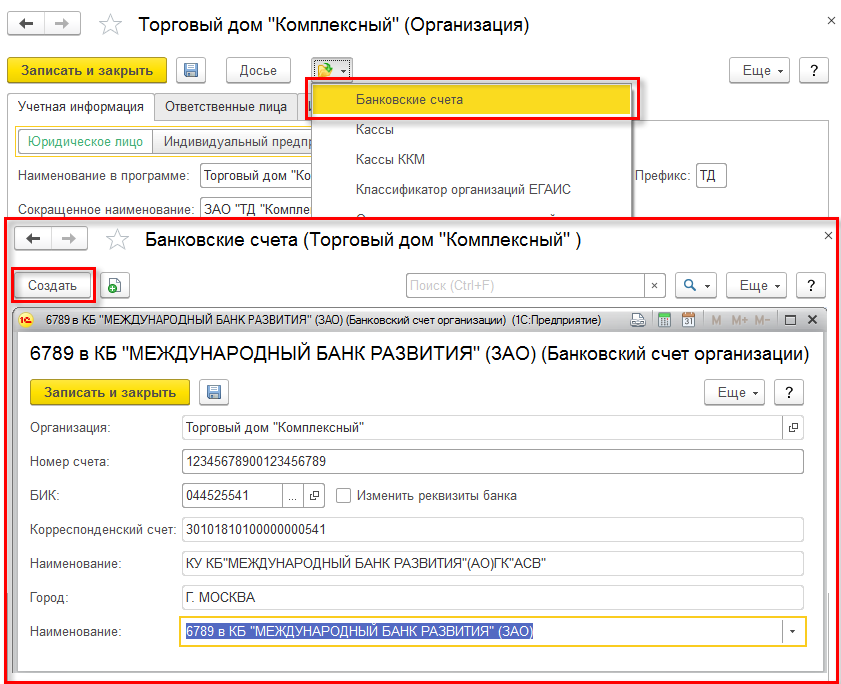Screen dimensions: 841x684
Task: Open Еще menu in bank account dialog
Action: 735,392
